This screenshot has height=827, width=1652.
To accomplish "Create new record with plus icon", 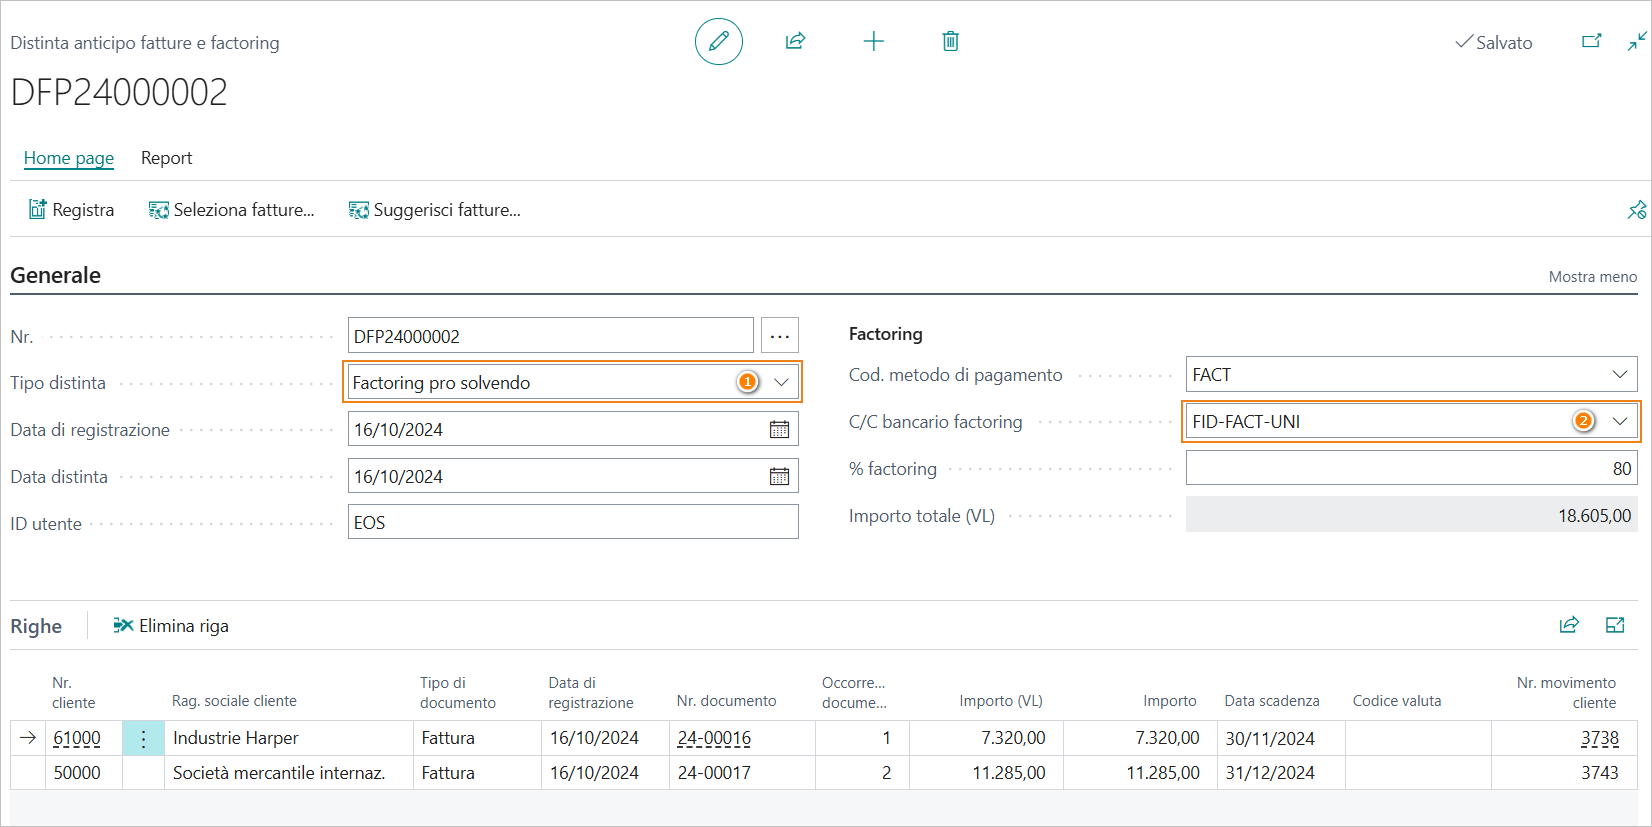I will pos(873,41).
